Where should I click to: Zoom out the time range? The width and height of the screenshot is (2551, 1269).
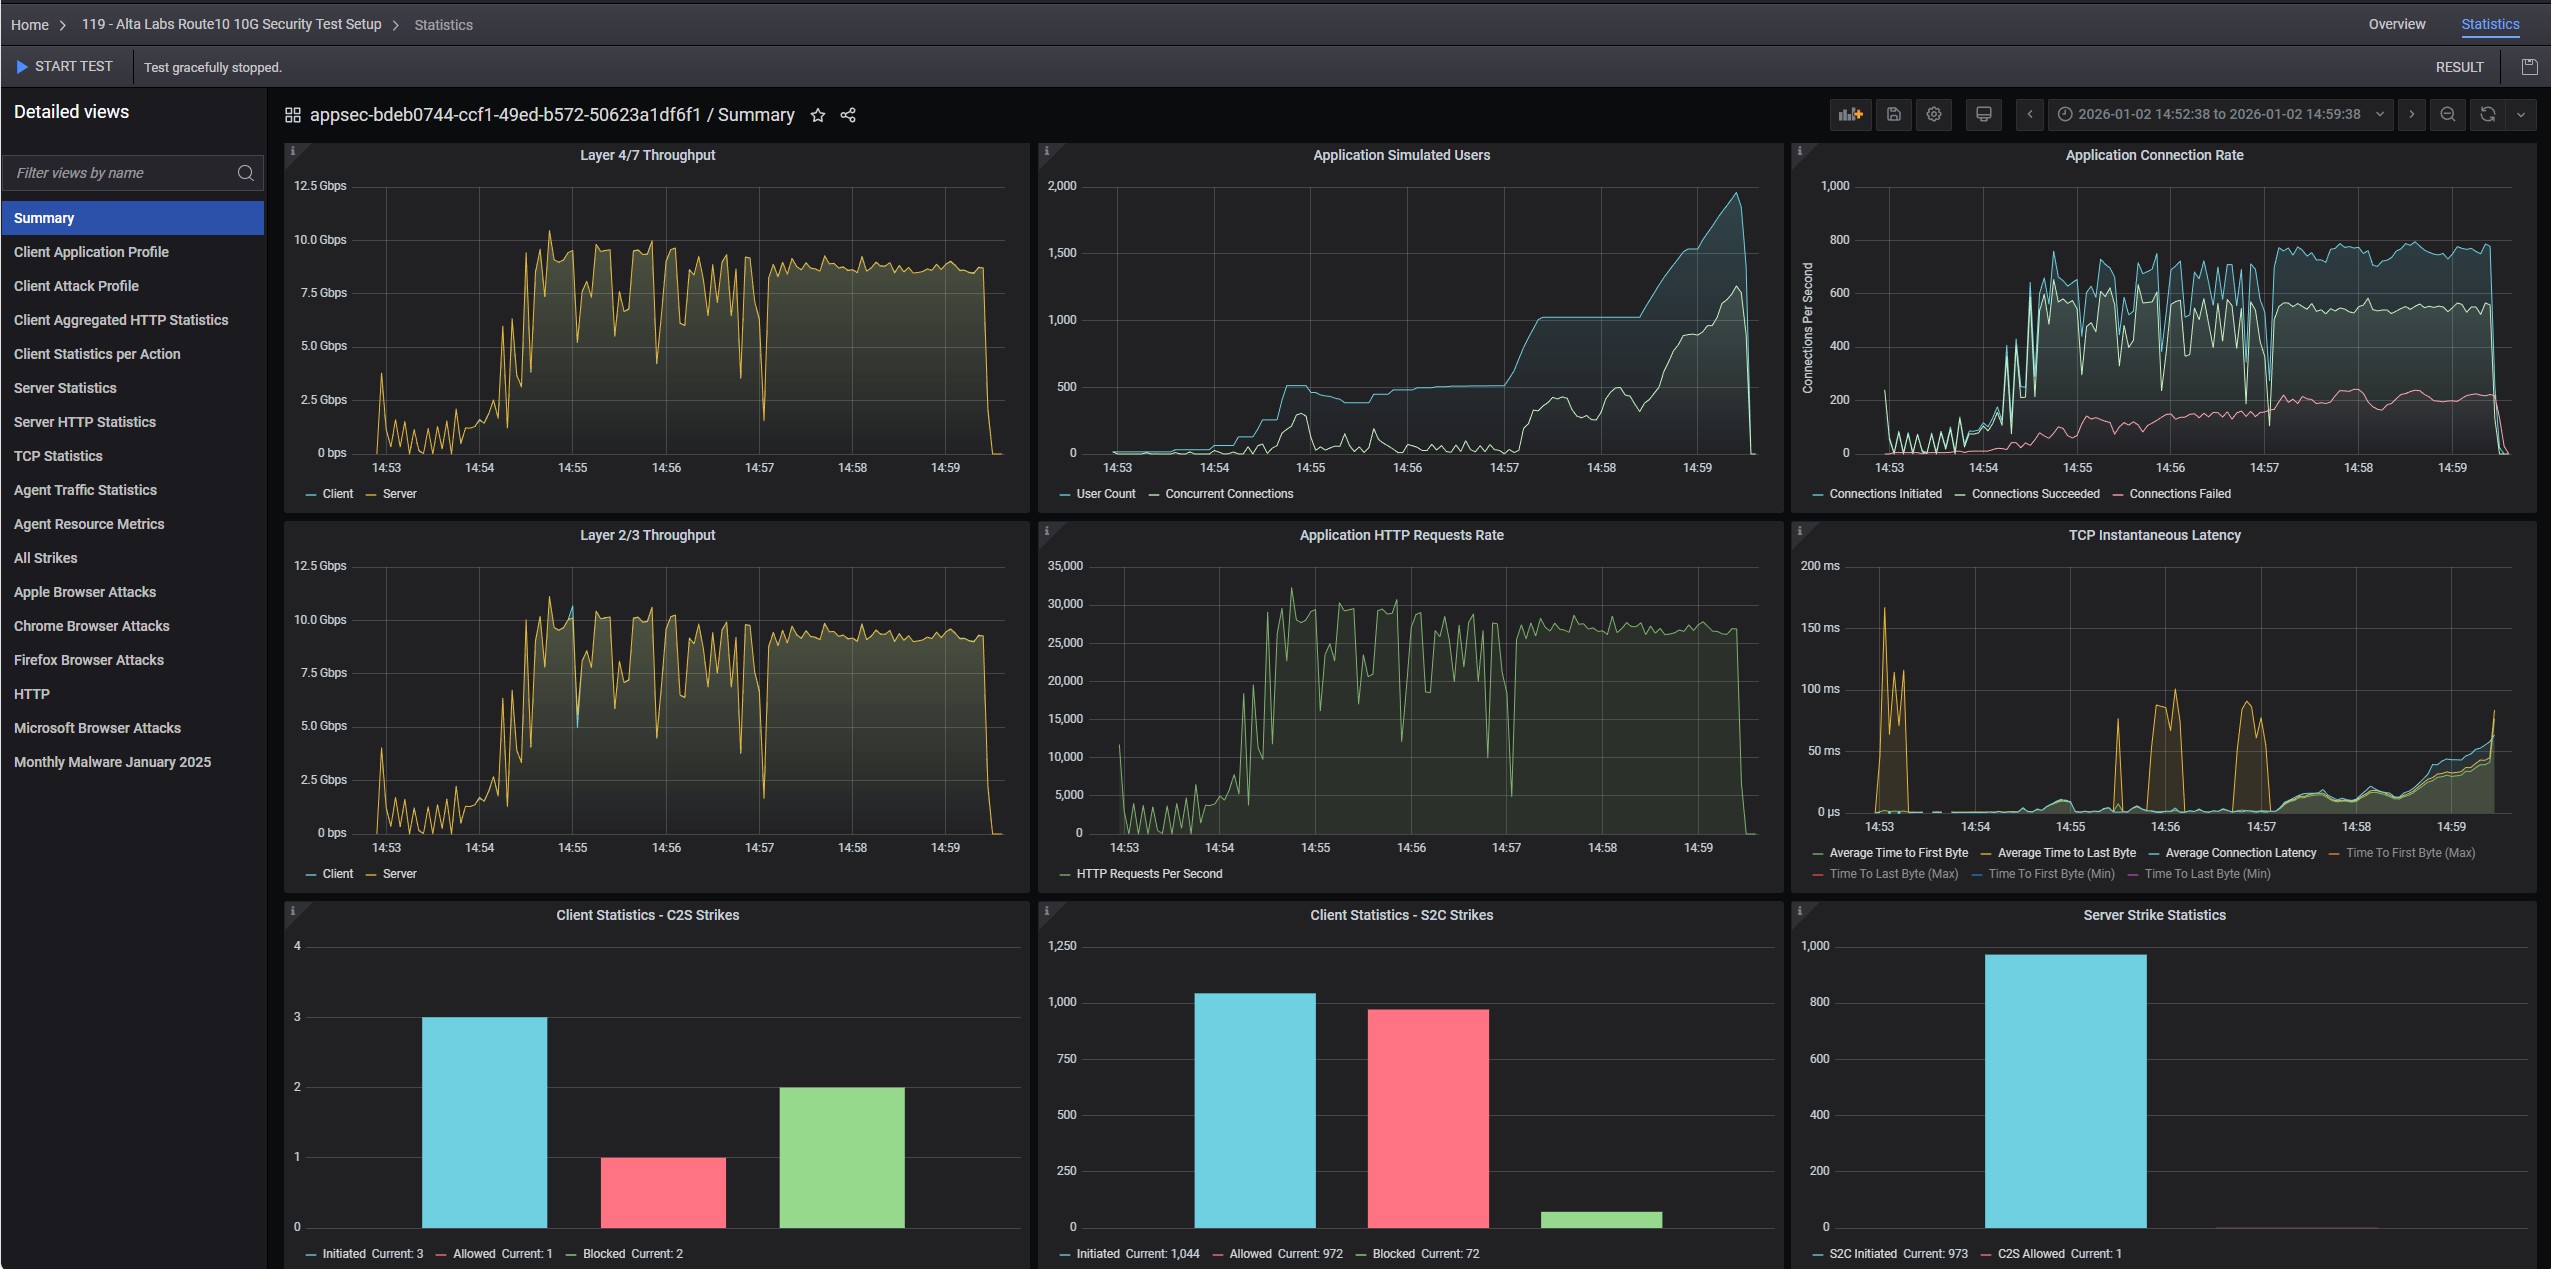point(2447,115)
